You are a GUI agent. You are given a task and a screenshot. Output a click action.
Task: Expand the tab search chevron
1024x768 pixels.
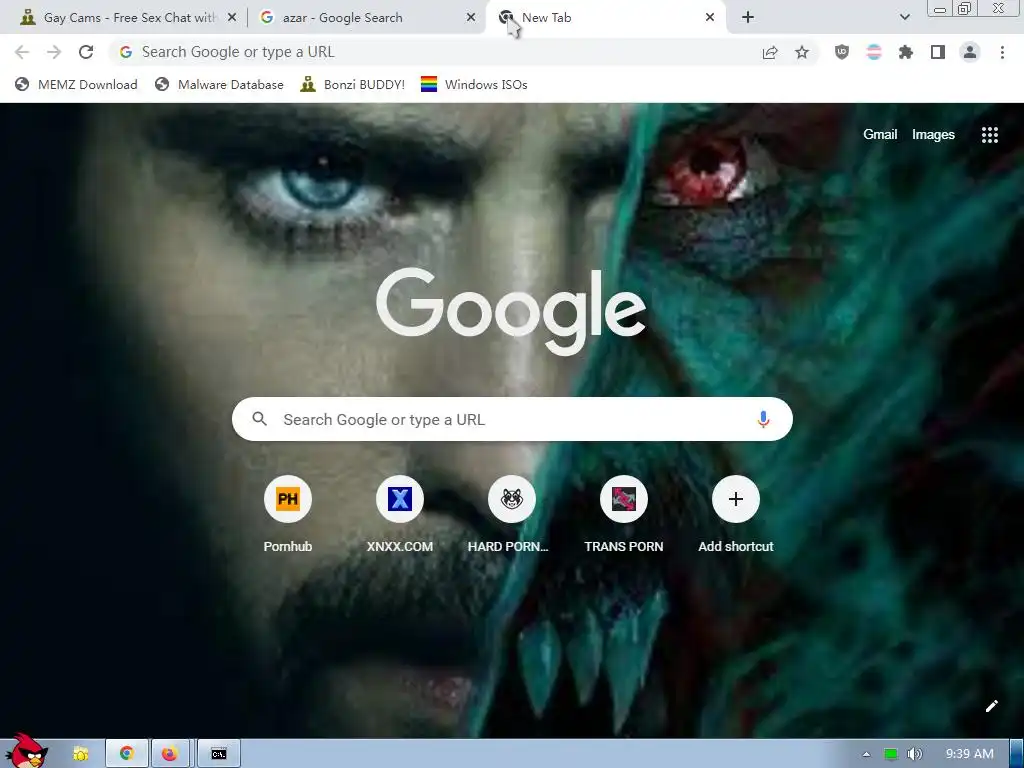tap(904, 17)
